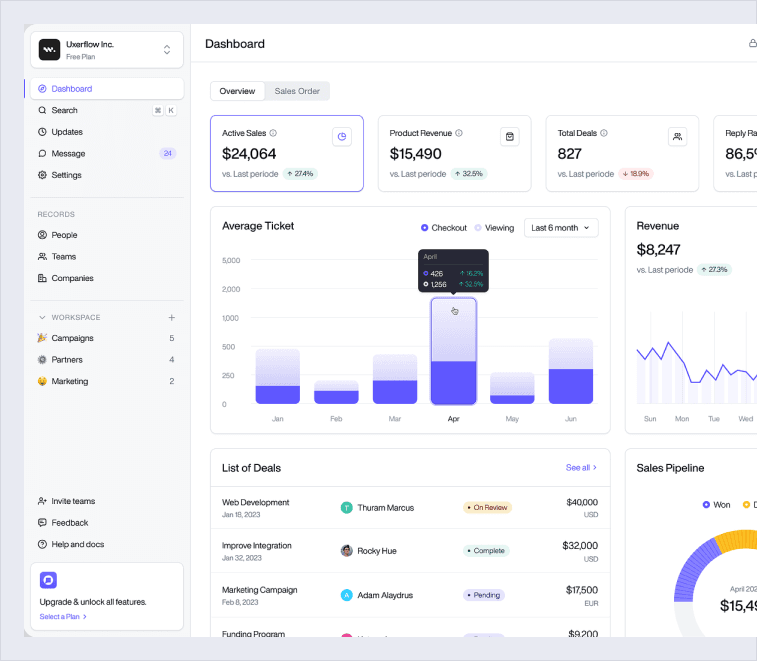Click the Active Sales info icon
This screenshot has height=661, width=757.
pos(273,133)
